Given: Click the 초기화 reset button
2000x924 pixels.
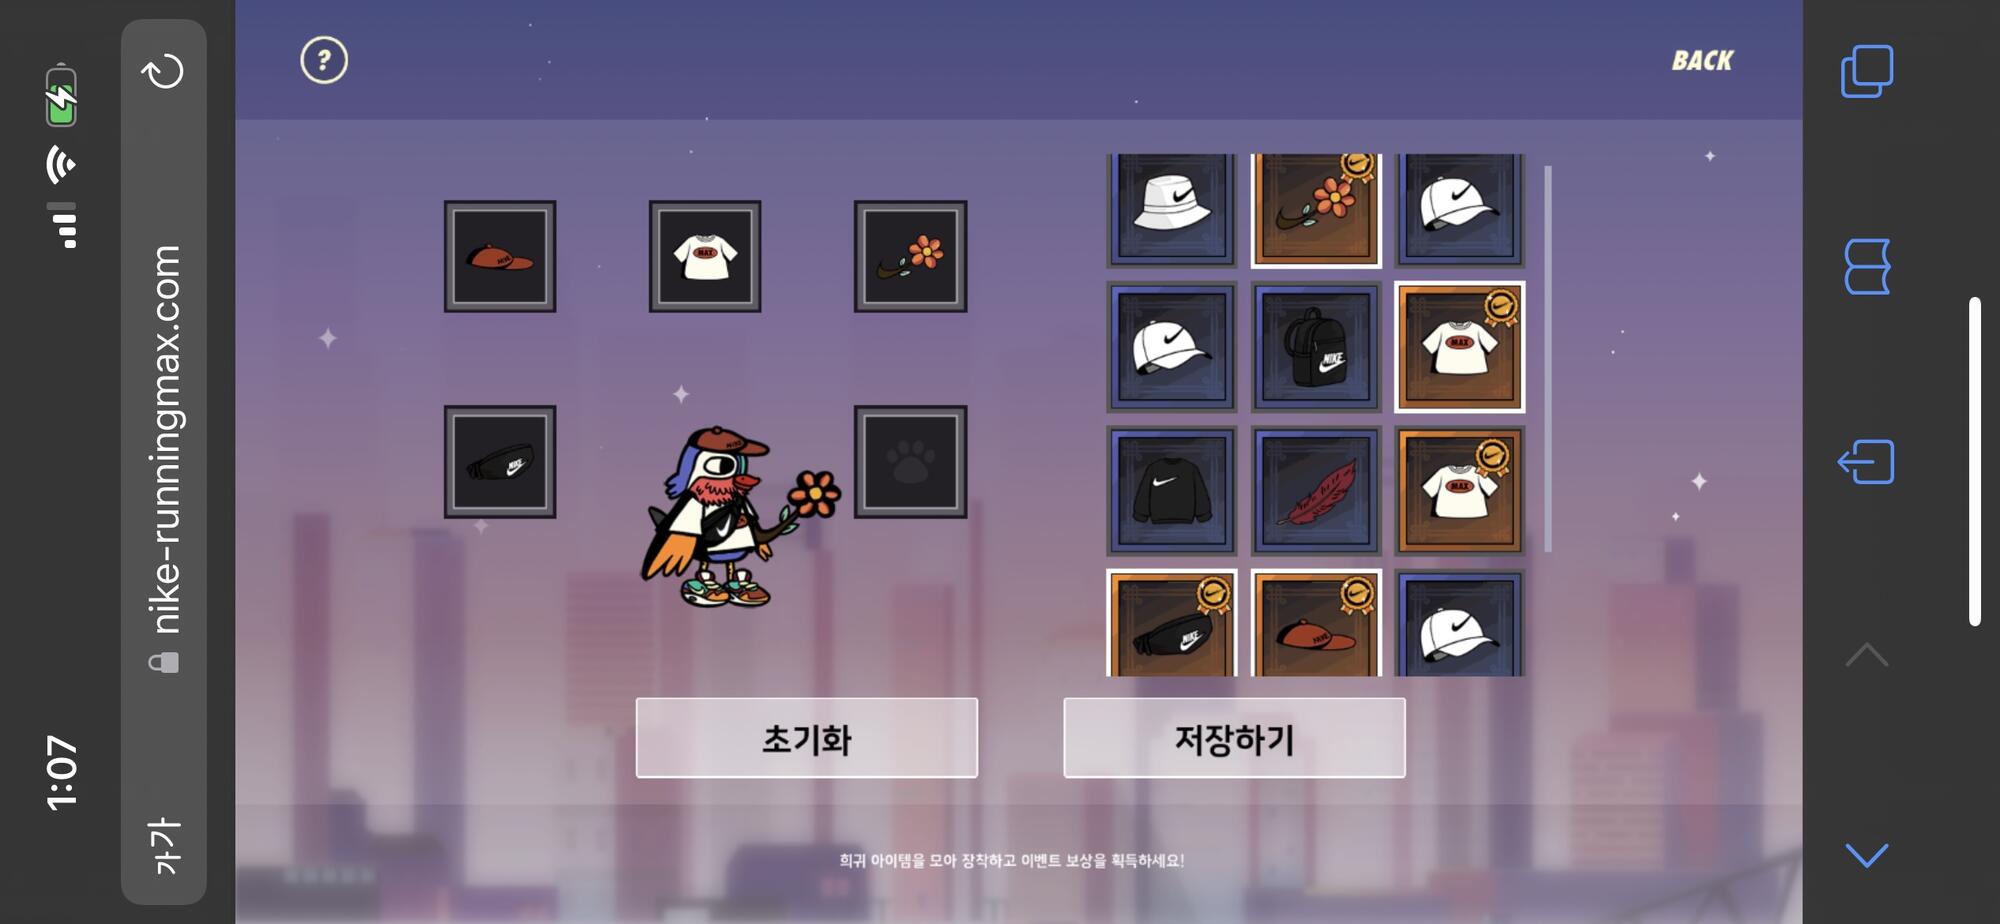Looking at the screenshot, I should pos(807,738).
